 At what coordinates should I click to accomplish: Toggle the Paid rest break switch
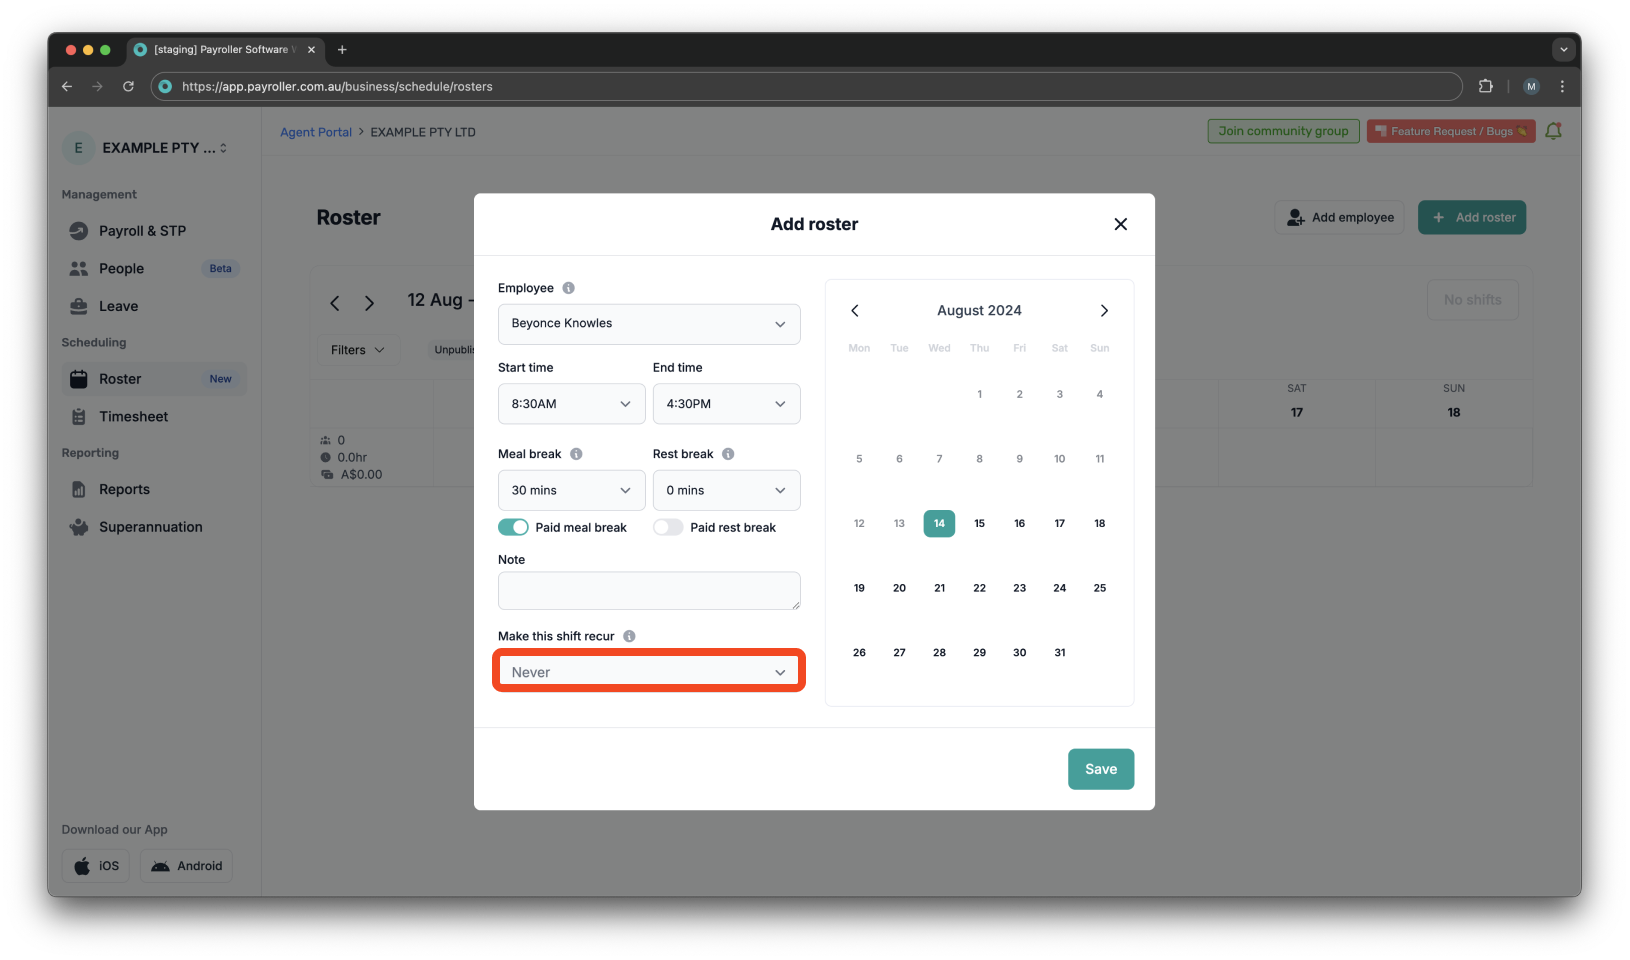coord(668,527)
